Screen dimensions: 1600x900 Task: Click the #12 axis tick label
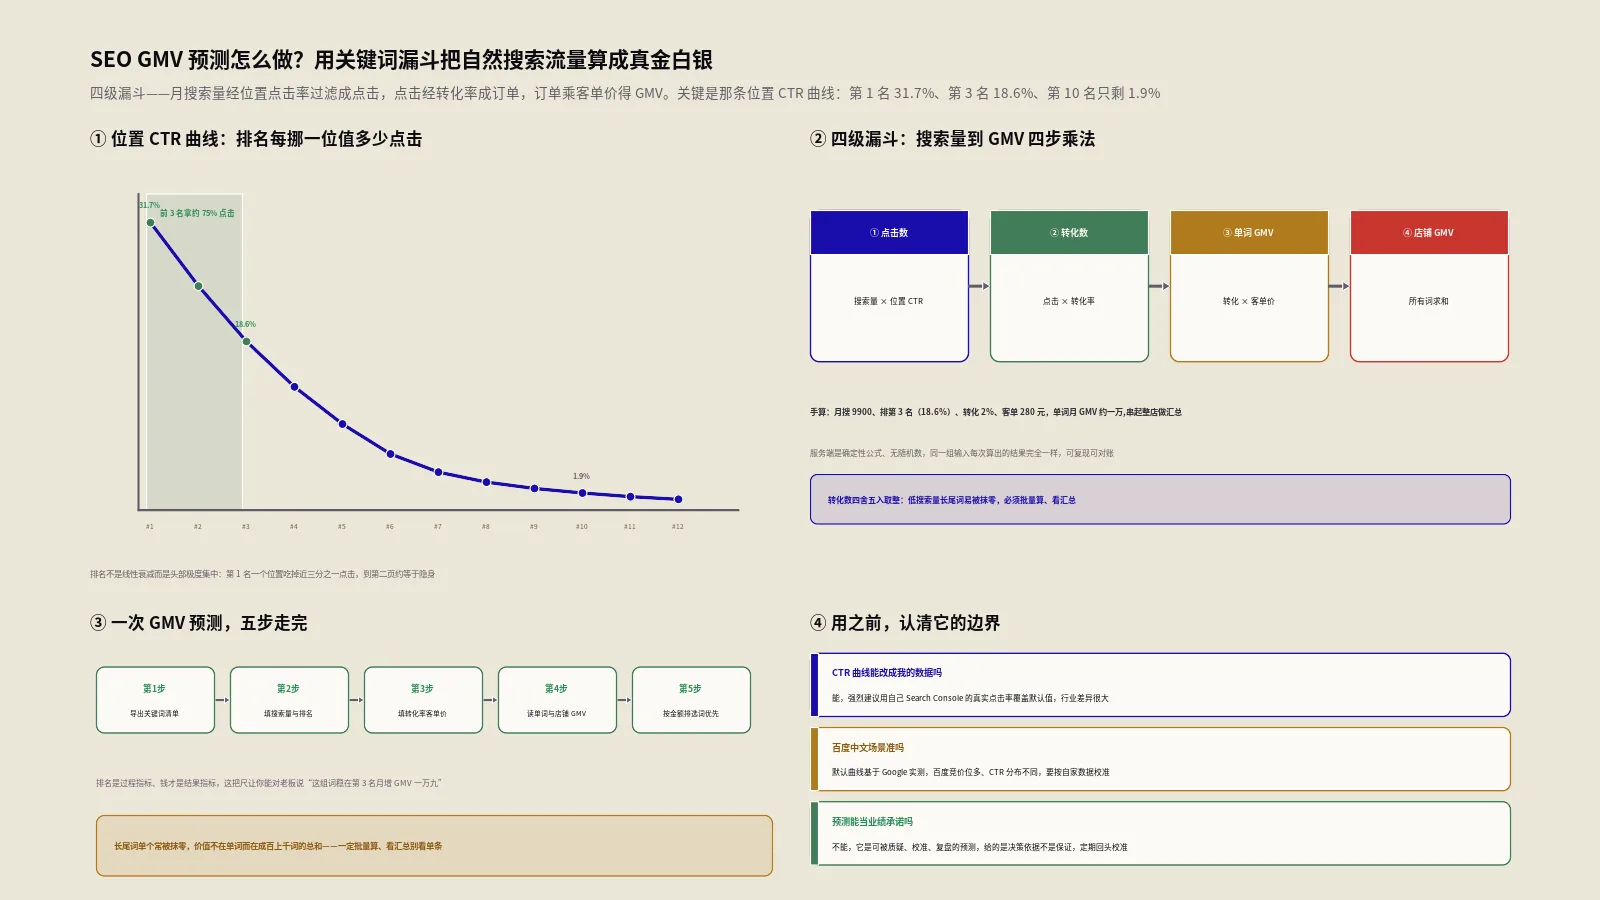point(678,526)
